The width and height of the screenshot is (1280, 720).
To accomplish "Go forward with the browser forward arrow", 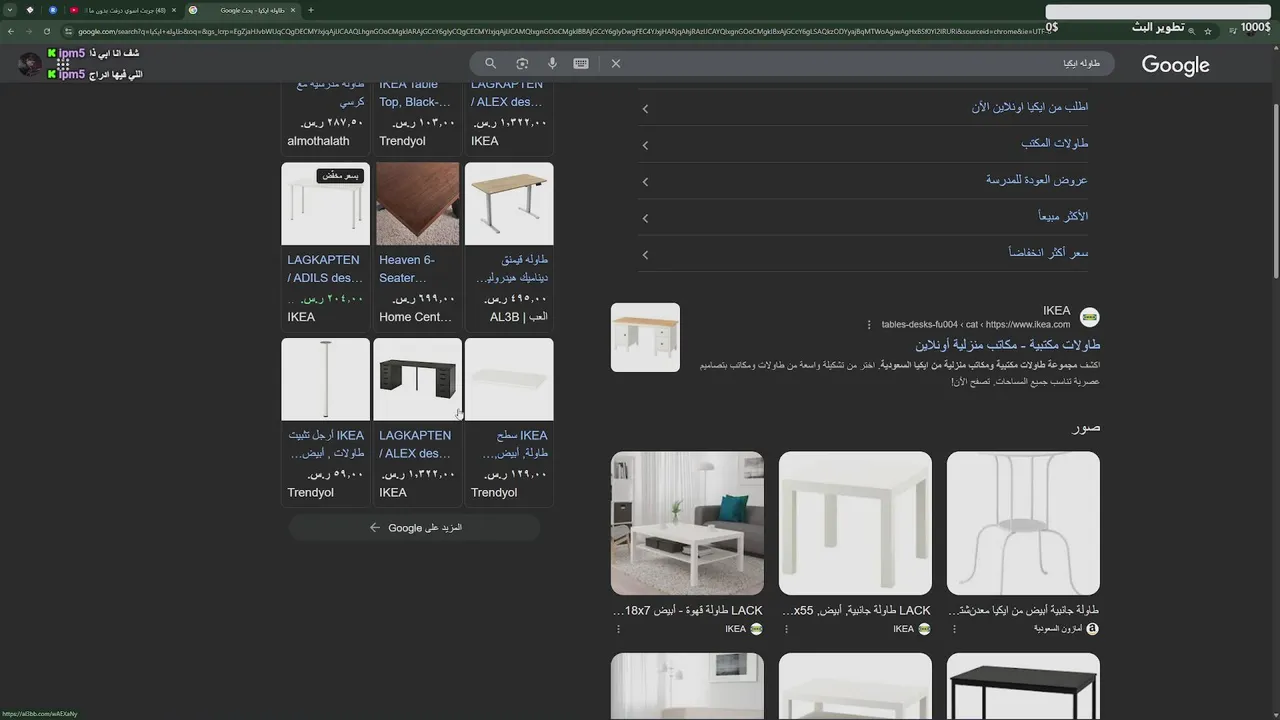I will tap(29, 31).
